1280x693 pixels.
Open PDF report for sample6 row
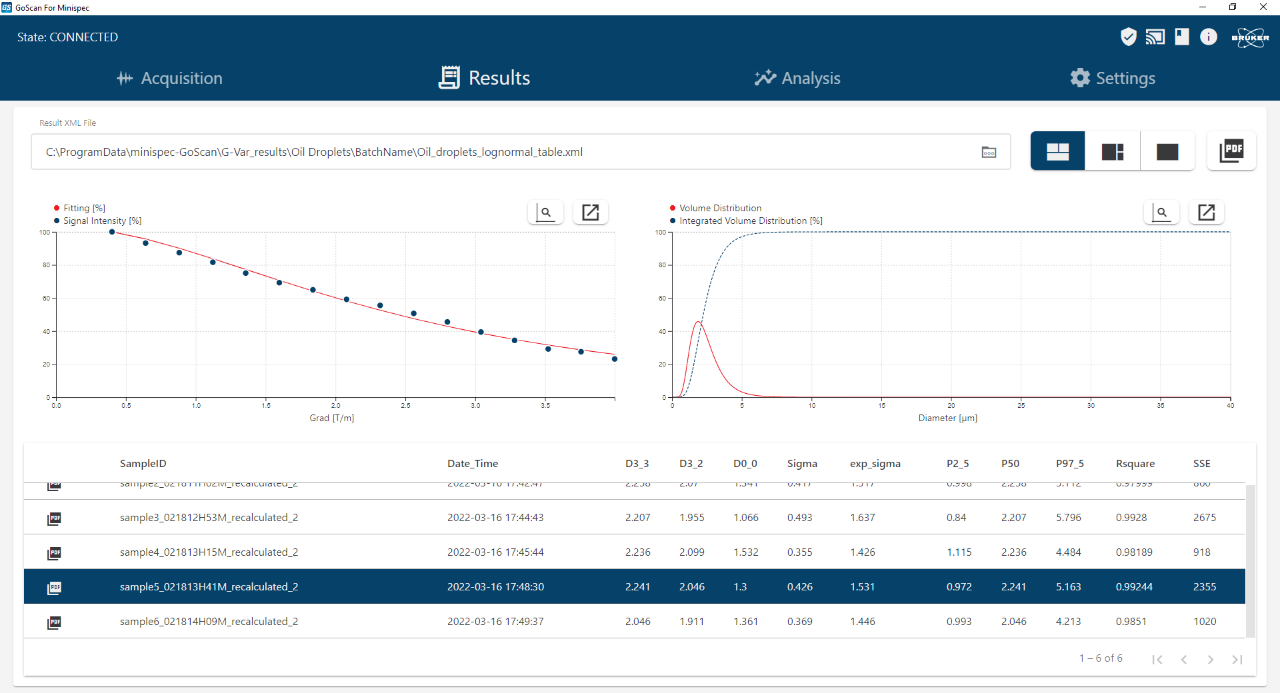coord(55,622)
